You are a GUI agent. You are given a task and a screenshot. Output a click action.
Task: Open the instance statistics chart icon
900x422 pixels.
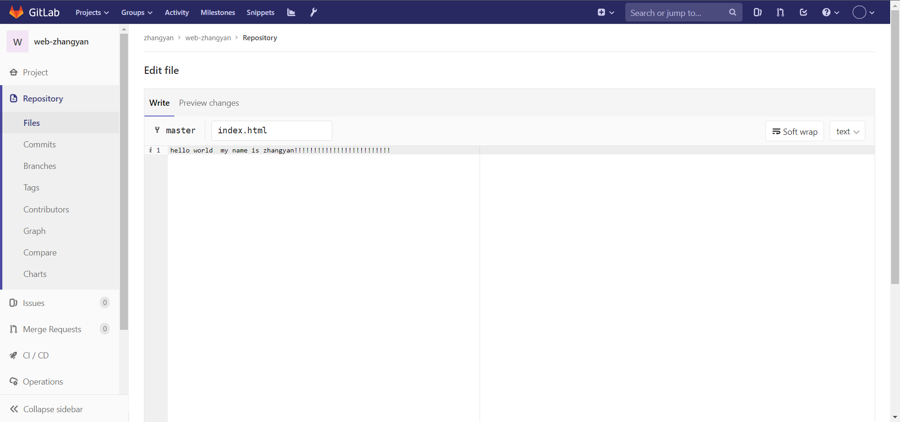[x=291, y=13]
